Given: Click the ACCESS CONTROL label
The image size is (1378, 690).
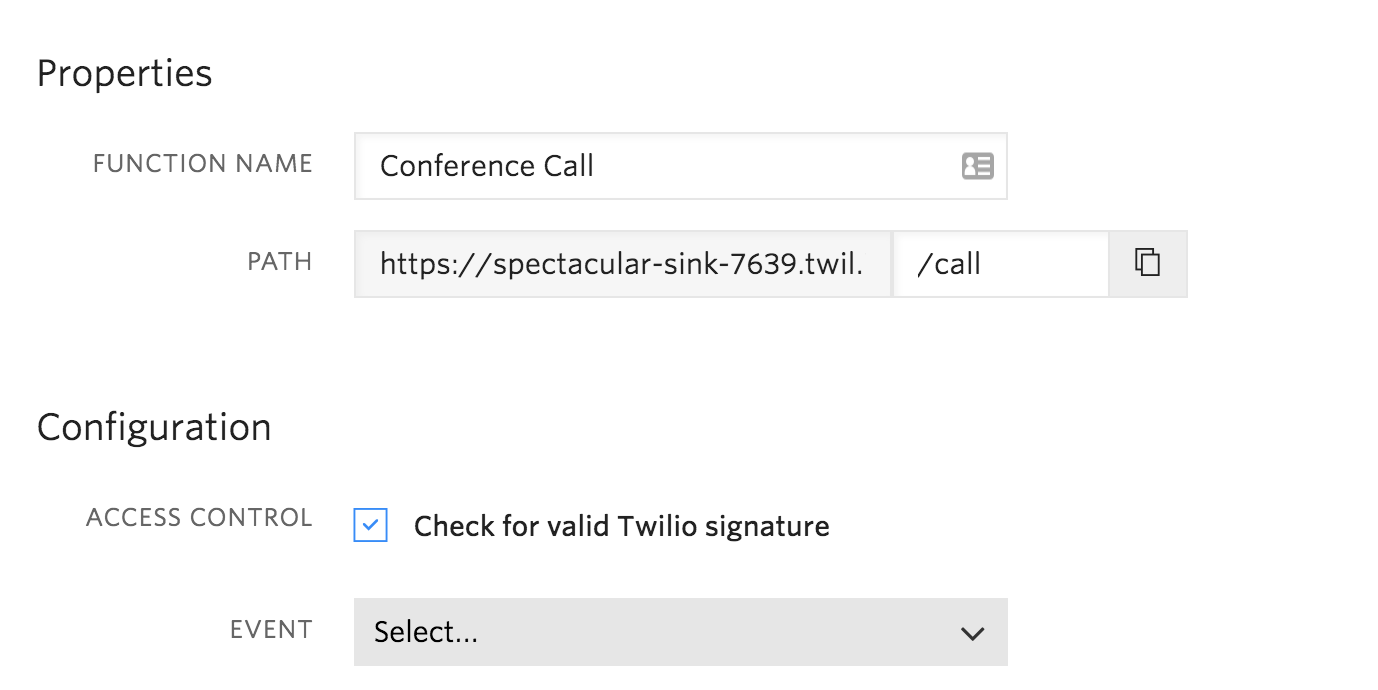Looking at the screenshot, I should click(199, 518).
